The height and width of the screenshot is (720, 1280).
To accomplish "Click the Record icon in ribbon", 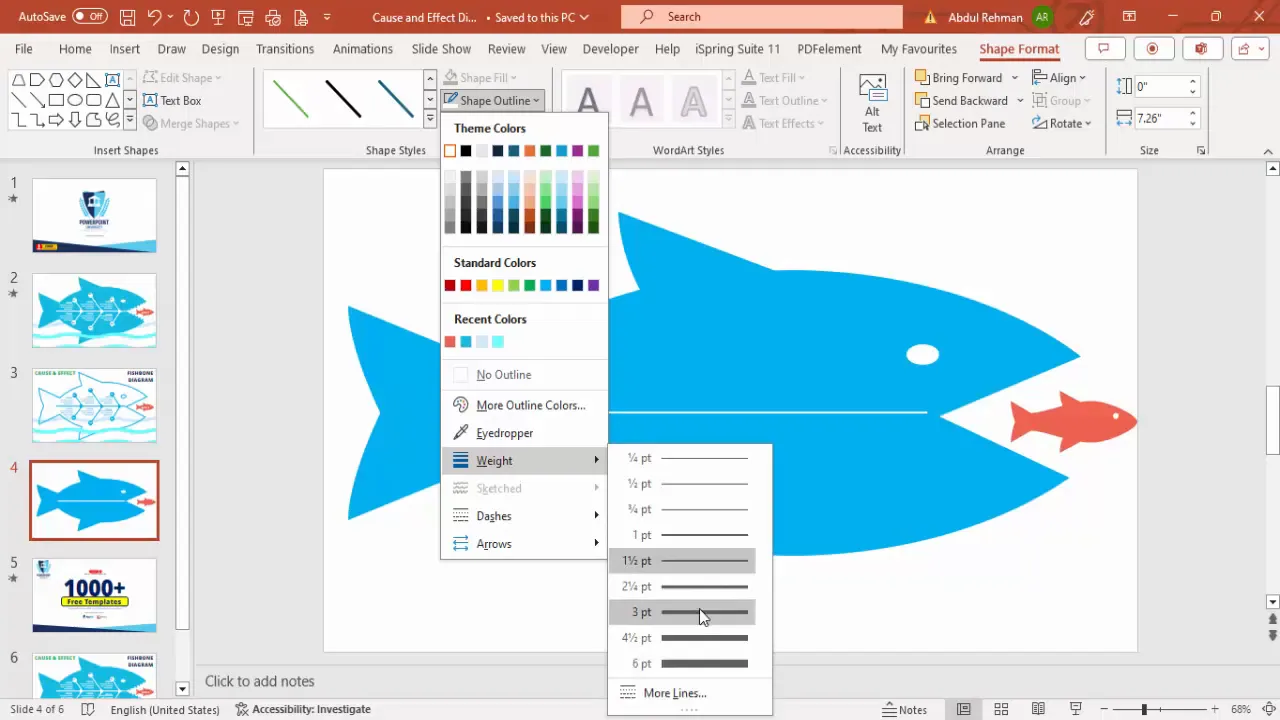I will tap(1152, 48).
